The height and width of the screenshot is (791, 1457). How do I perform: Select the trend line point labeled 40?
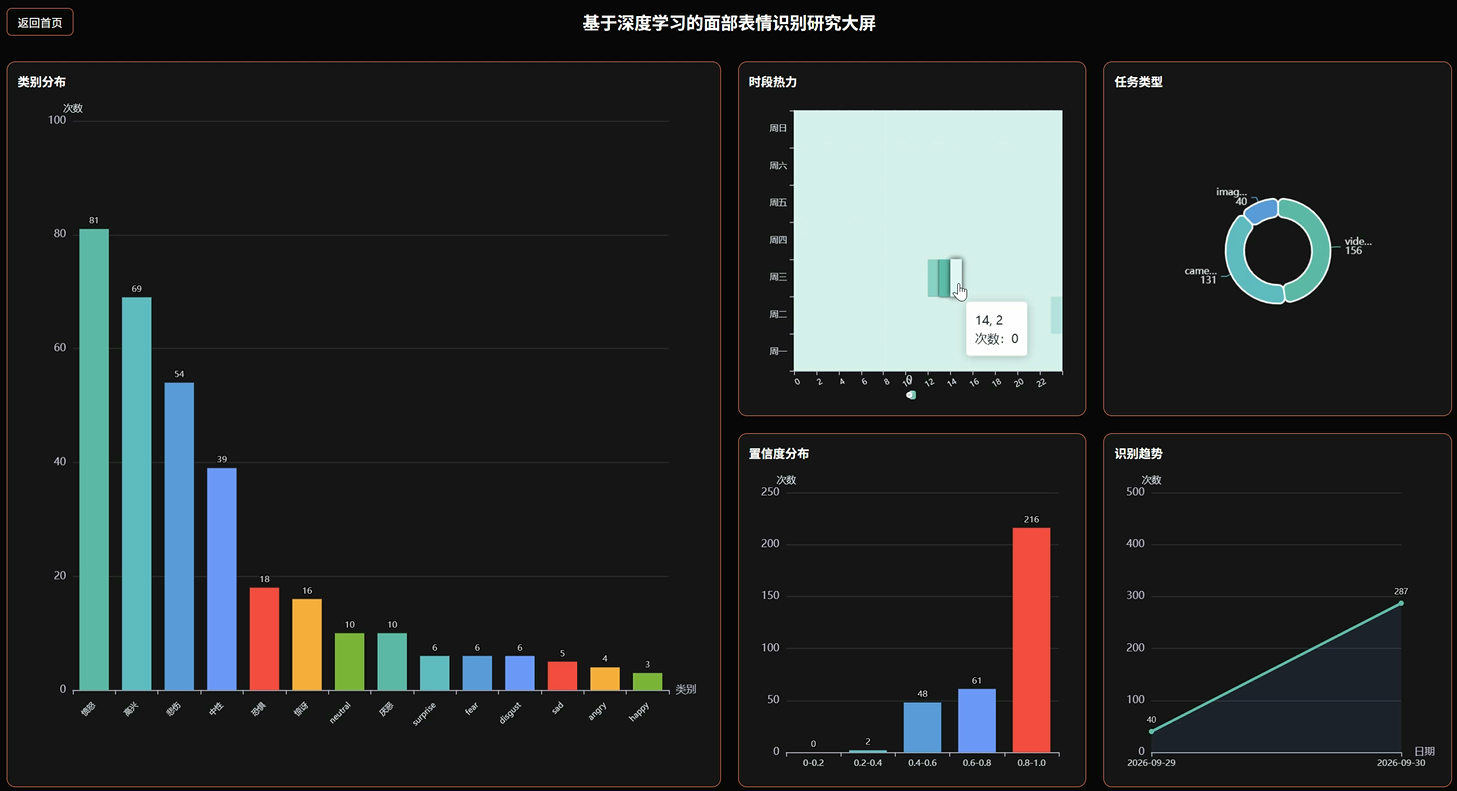click(1151, 731)
